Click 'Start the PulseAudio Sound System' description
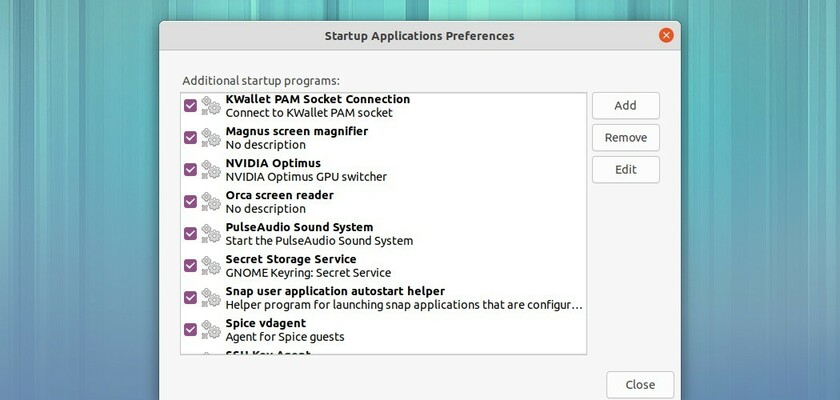 pos(319,241)
